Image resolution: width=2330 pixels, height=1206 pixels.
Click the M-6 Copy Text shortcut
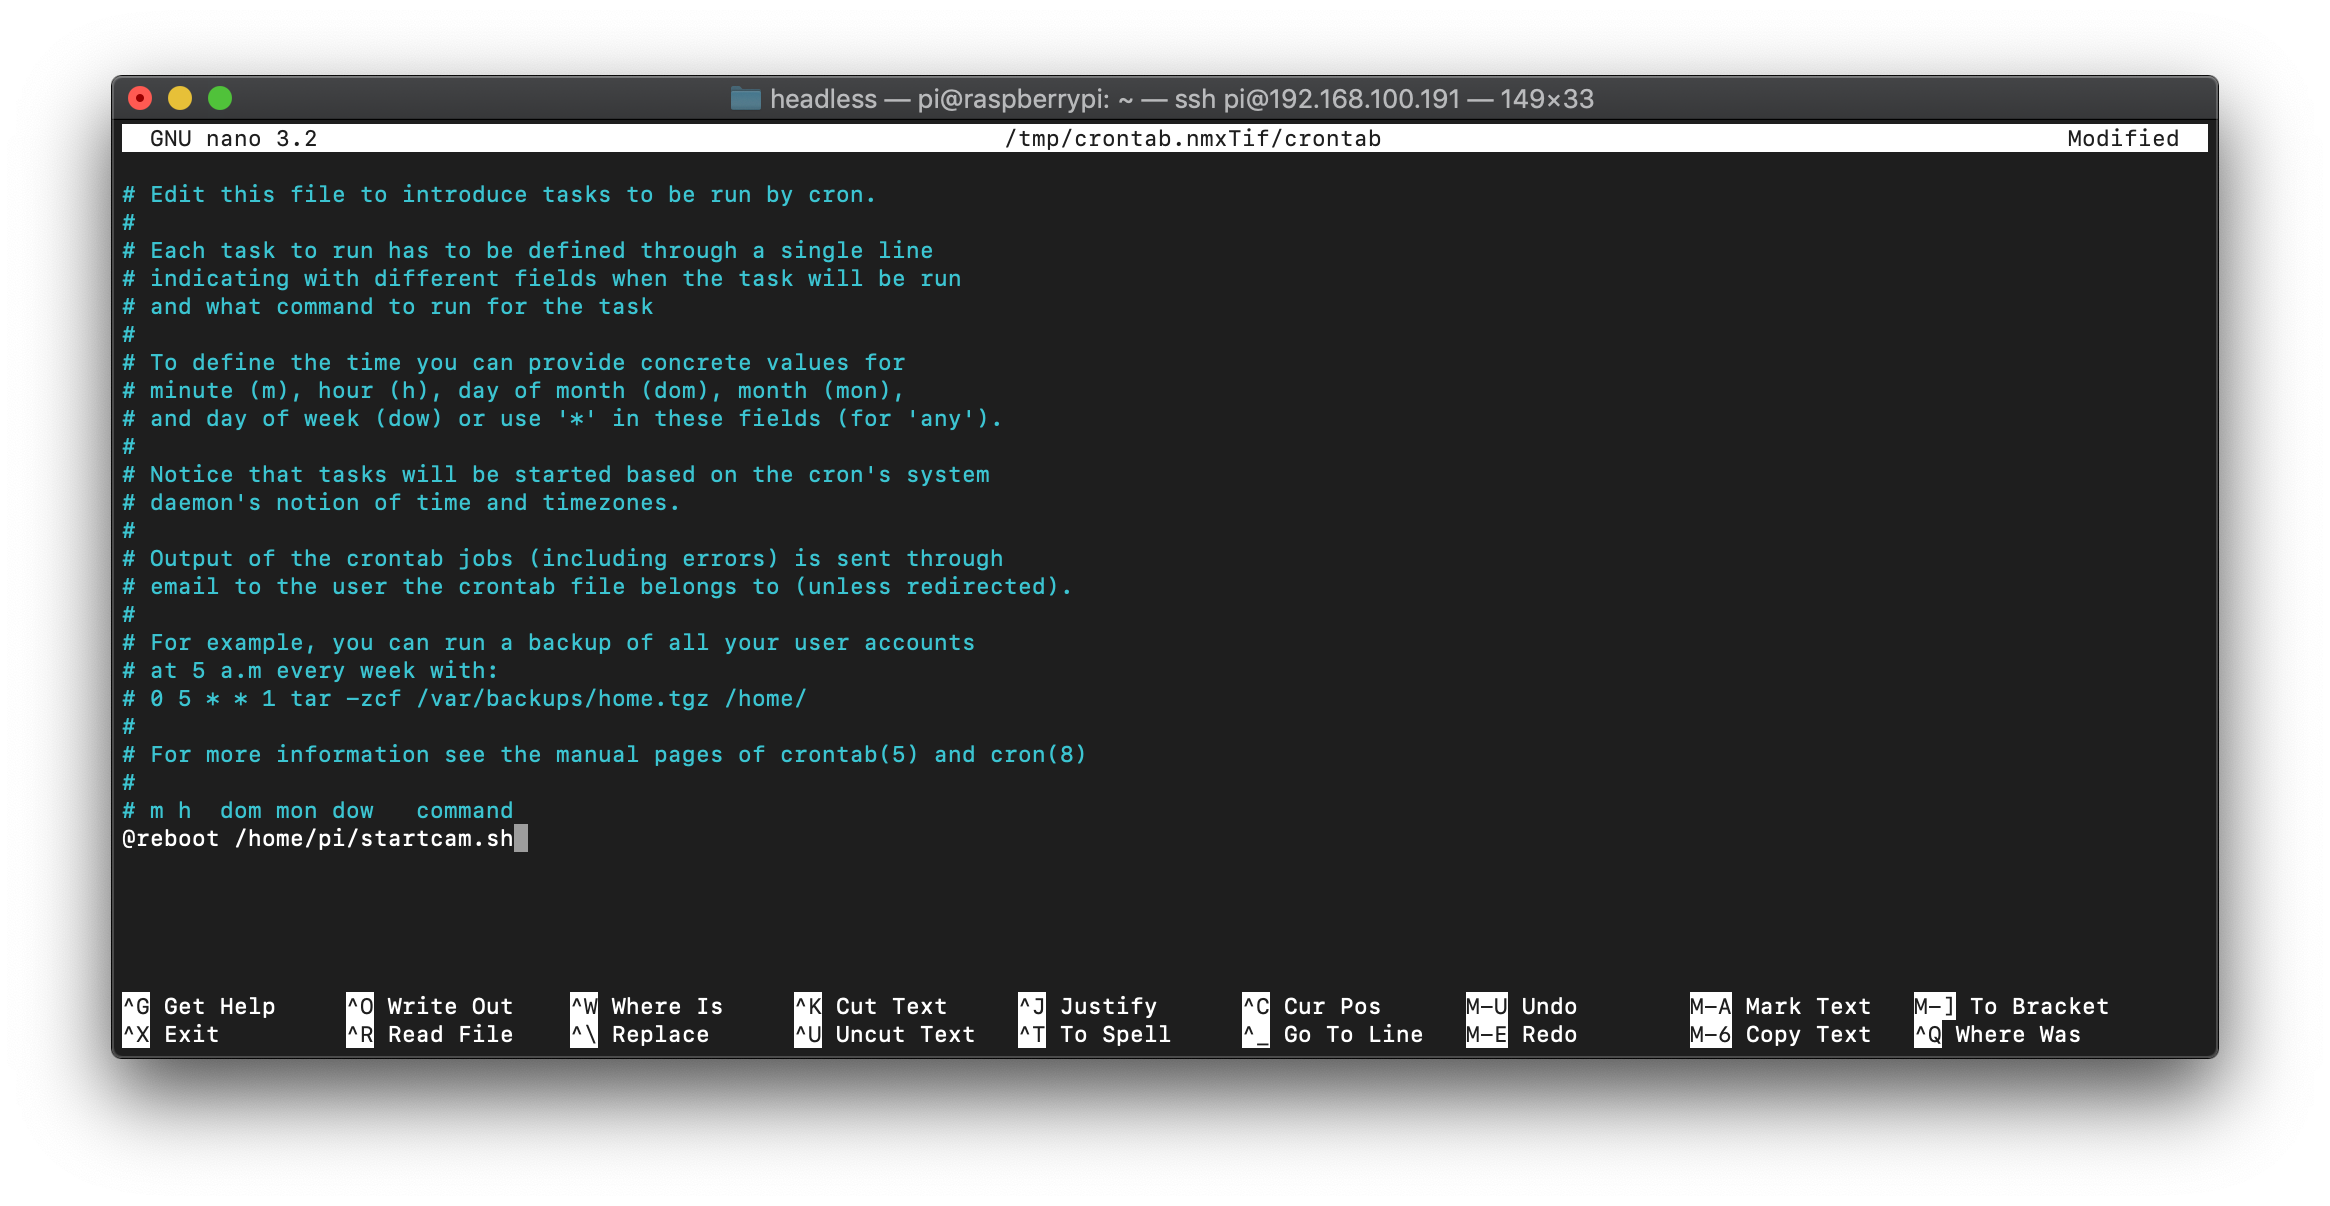[1780, 1034]
